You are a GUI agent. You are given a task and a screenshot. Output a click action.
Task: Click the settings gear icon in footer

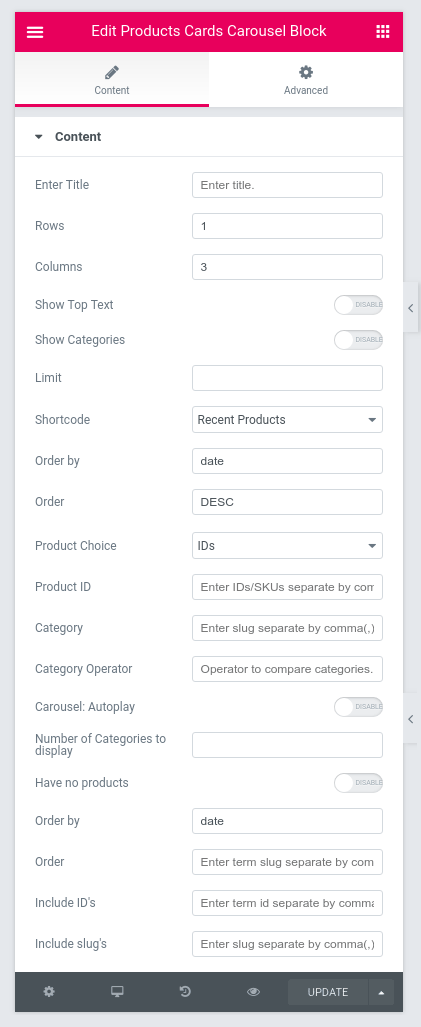[49, 992]
